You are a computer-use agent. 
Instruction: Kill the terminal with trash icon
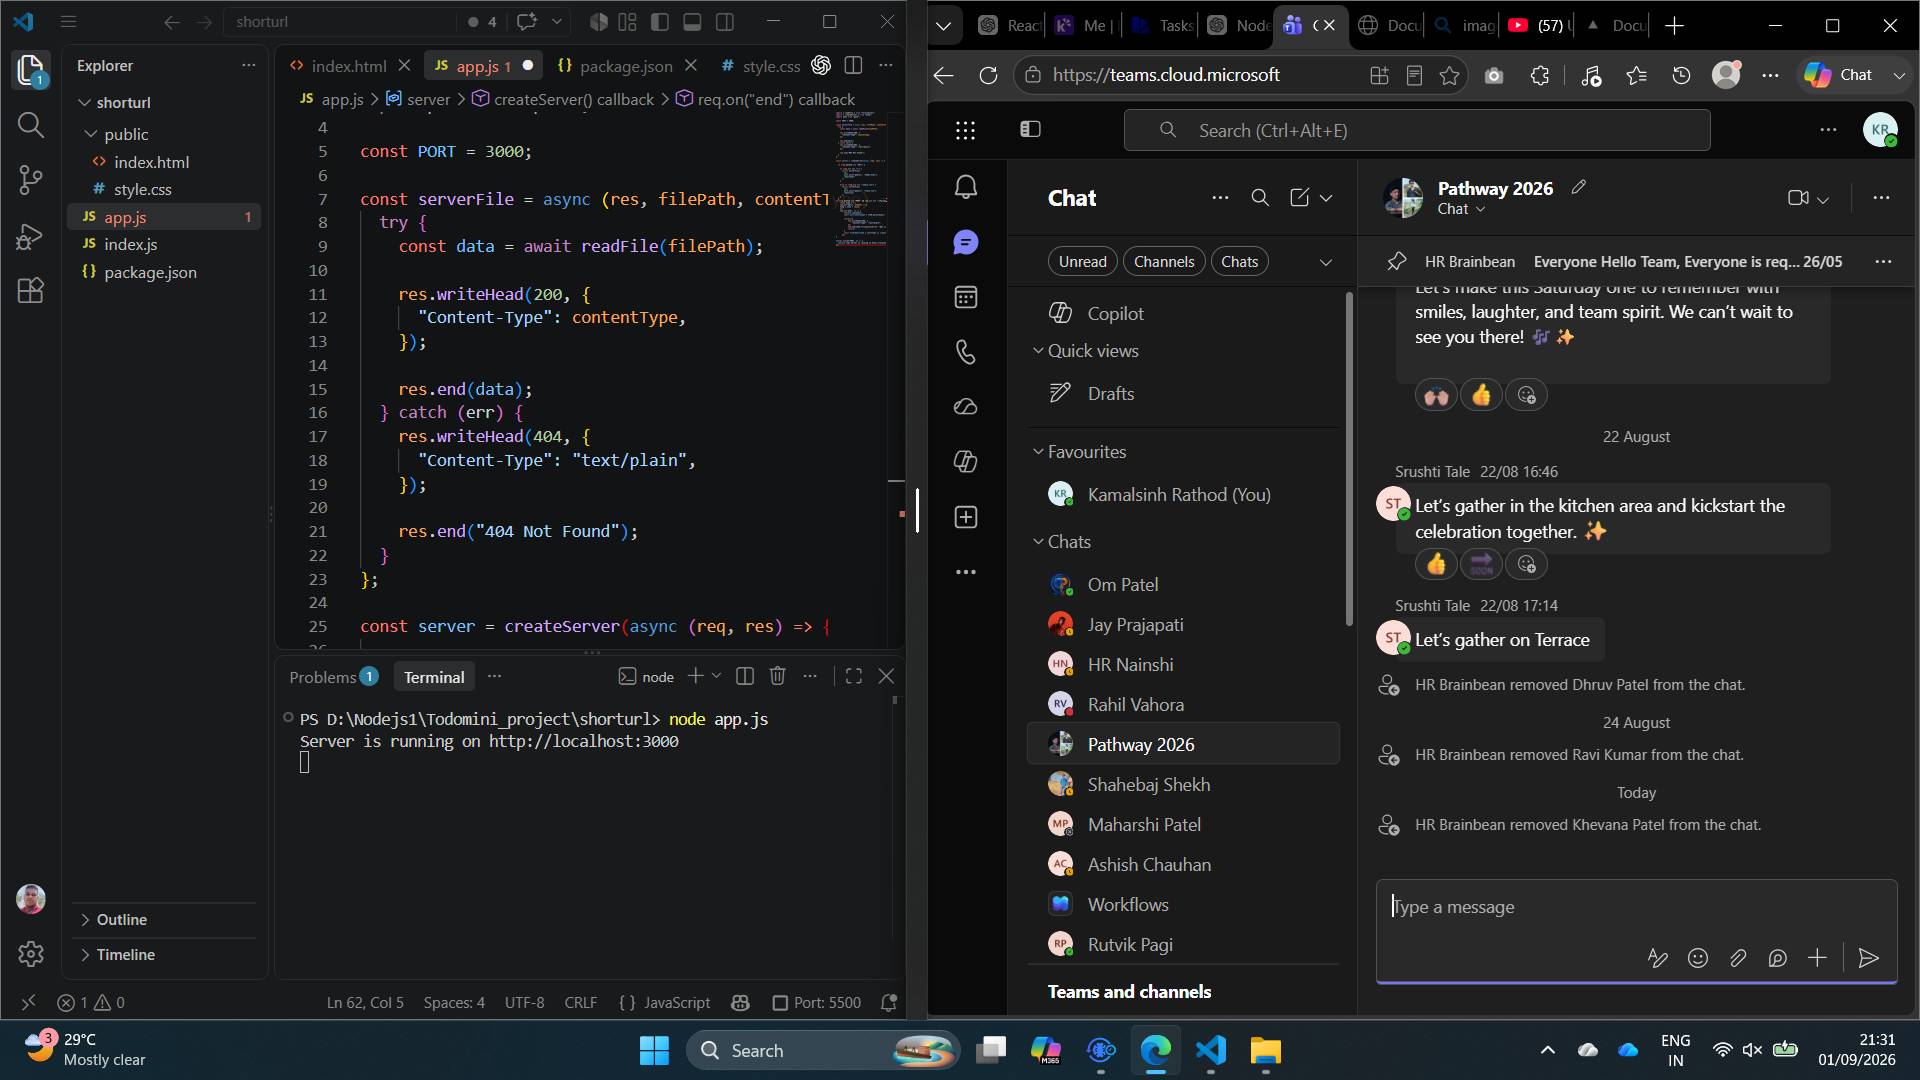coord(777,676)
